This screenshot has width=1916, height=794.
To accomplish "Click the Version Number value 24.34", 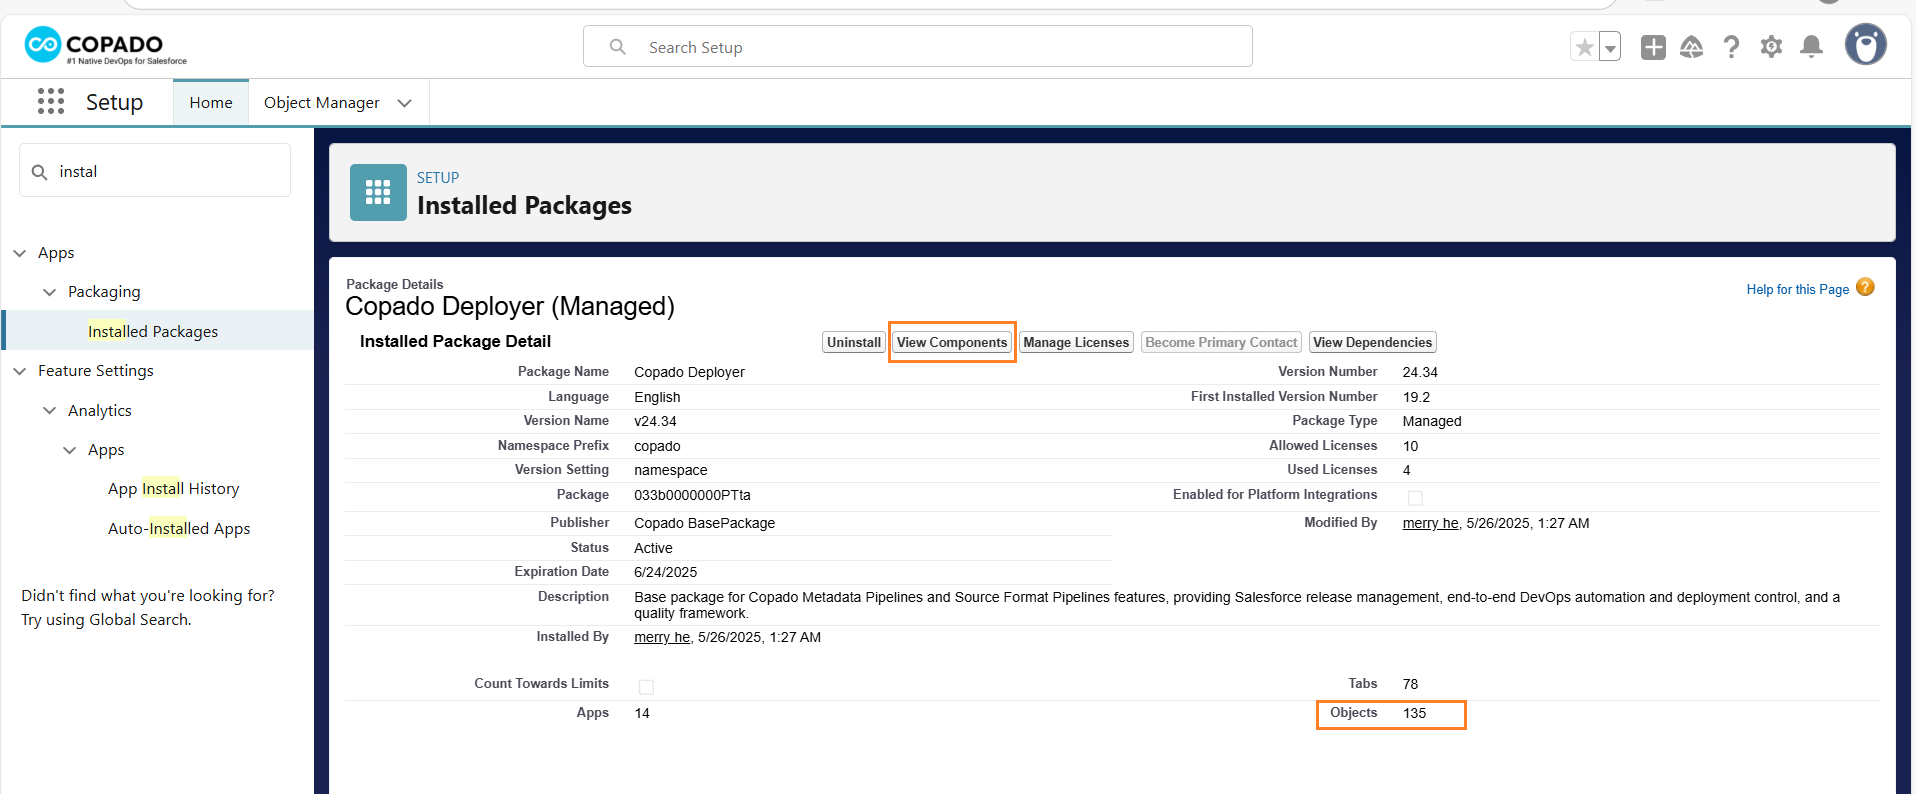I will 1420,372.
